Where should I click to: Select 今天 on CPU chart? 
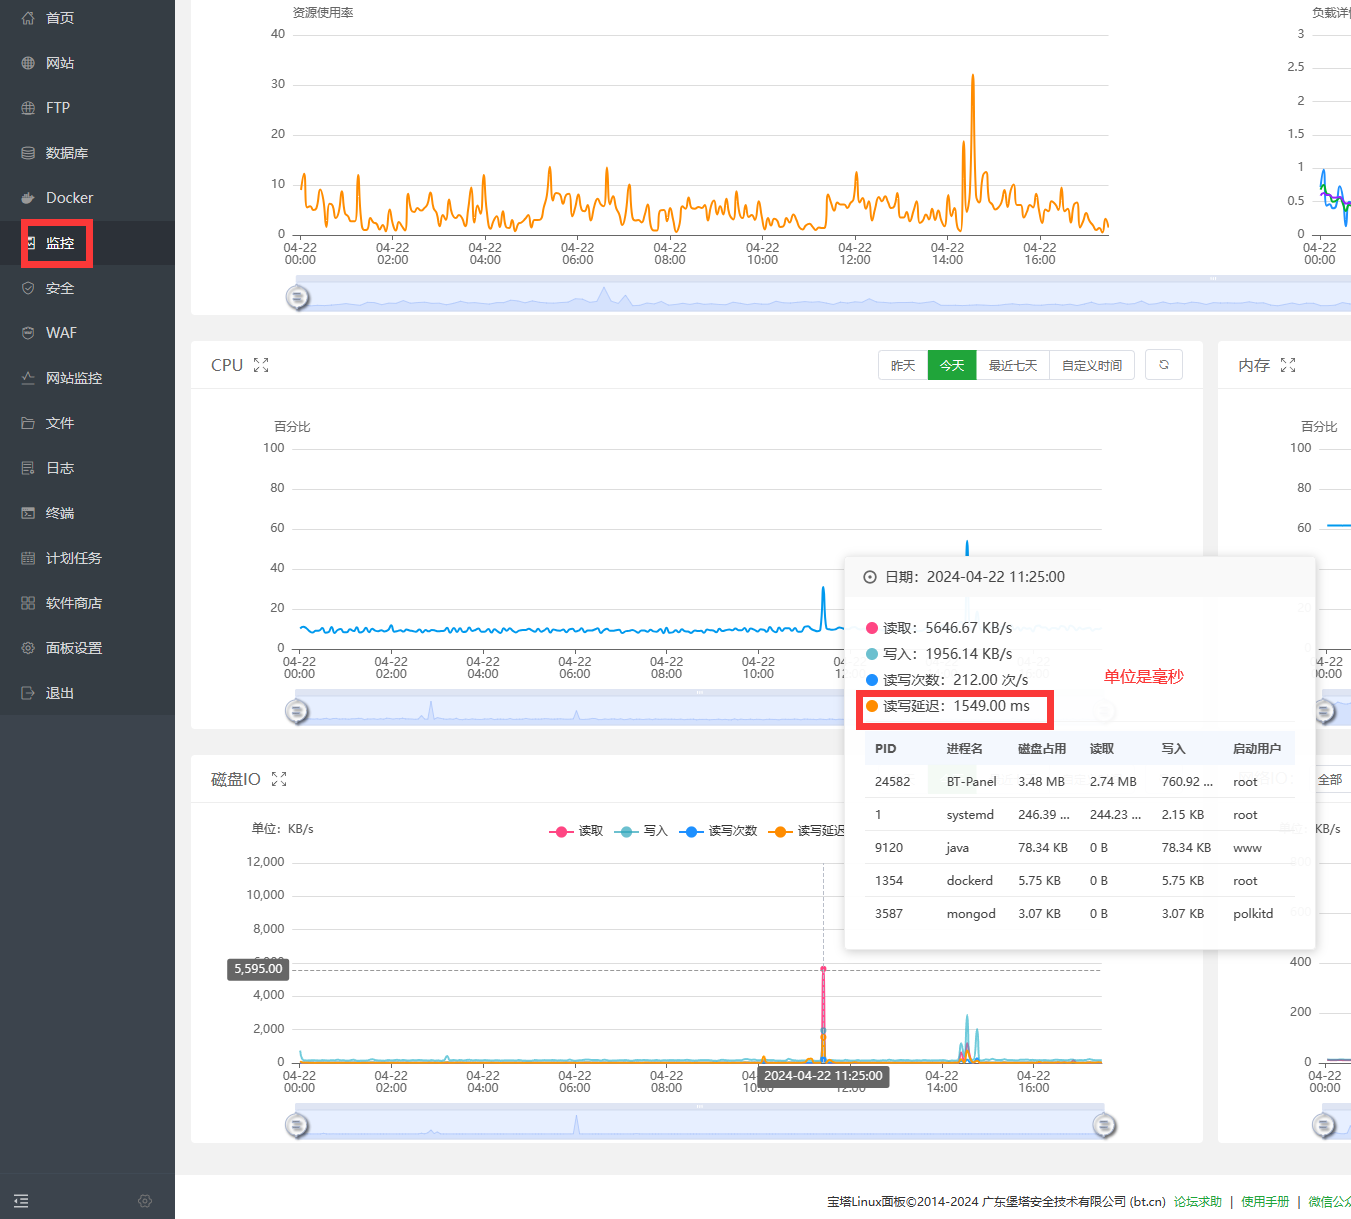952,366
